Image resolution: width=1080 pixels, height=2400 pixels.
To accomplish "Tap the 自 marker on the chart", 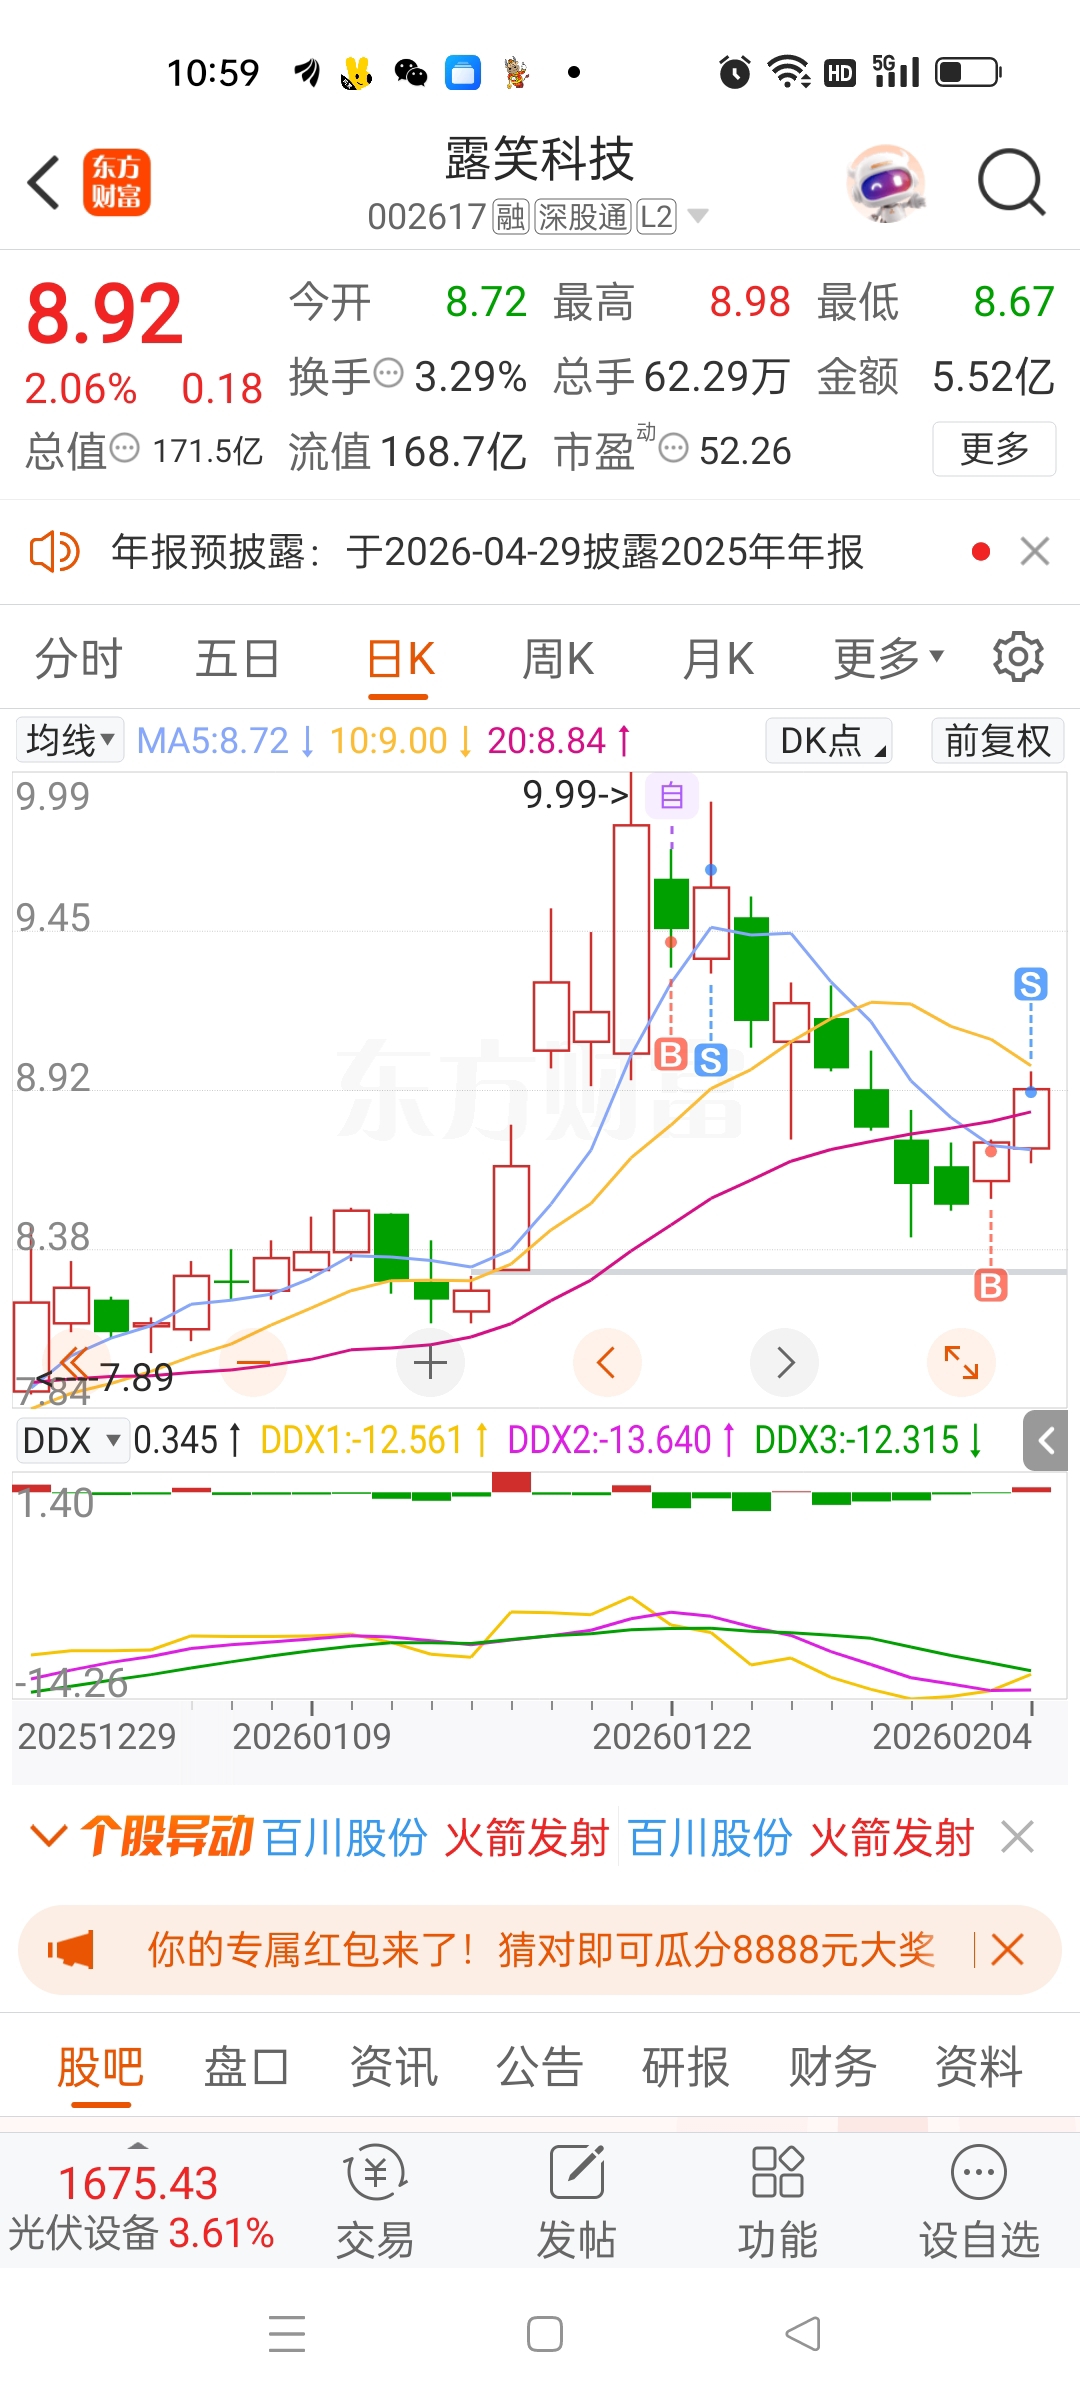I will coord(672,796).
